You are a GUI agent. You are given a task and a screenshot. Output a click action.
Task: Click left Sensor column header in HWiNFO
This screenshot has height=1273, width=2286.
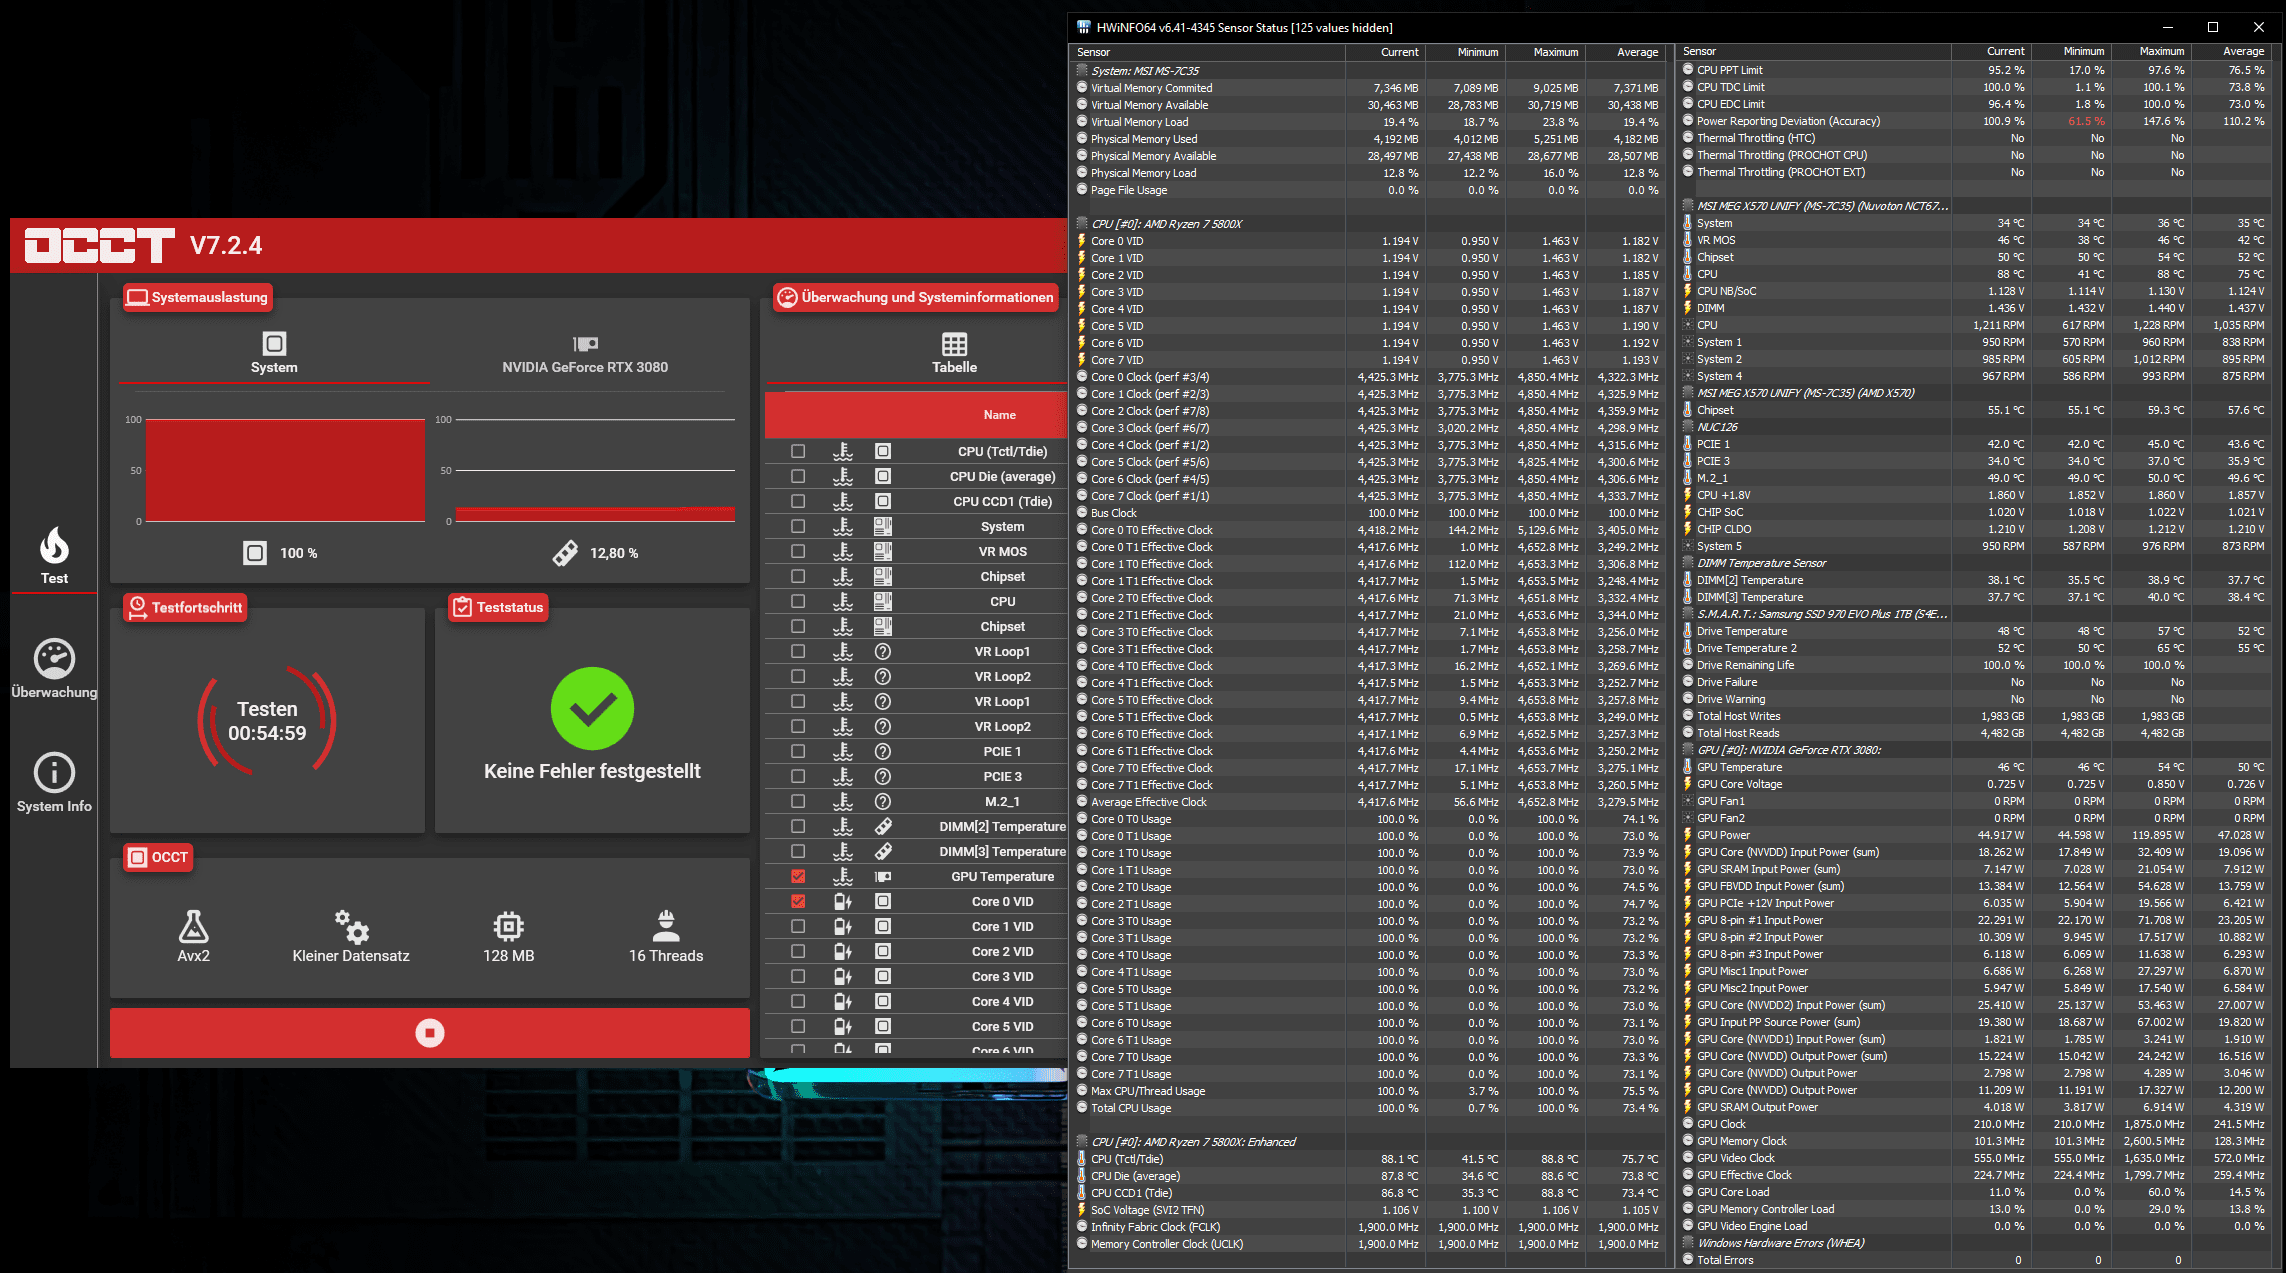coord(1208,52)
